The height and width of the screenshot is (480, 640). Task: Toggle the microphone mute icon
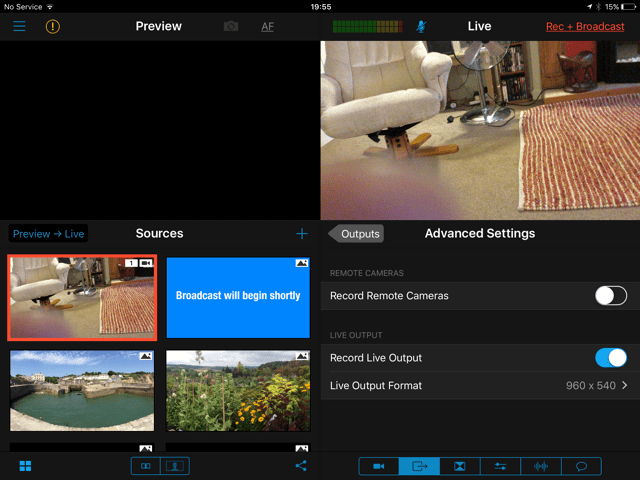pyautogui.click(x=420, y=26)
